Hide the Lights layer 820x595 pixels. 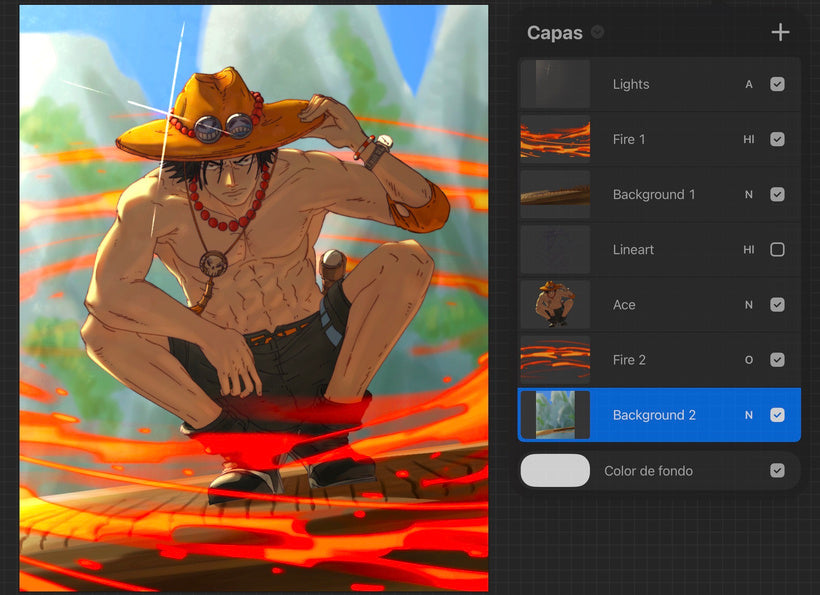777,84
